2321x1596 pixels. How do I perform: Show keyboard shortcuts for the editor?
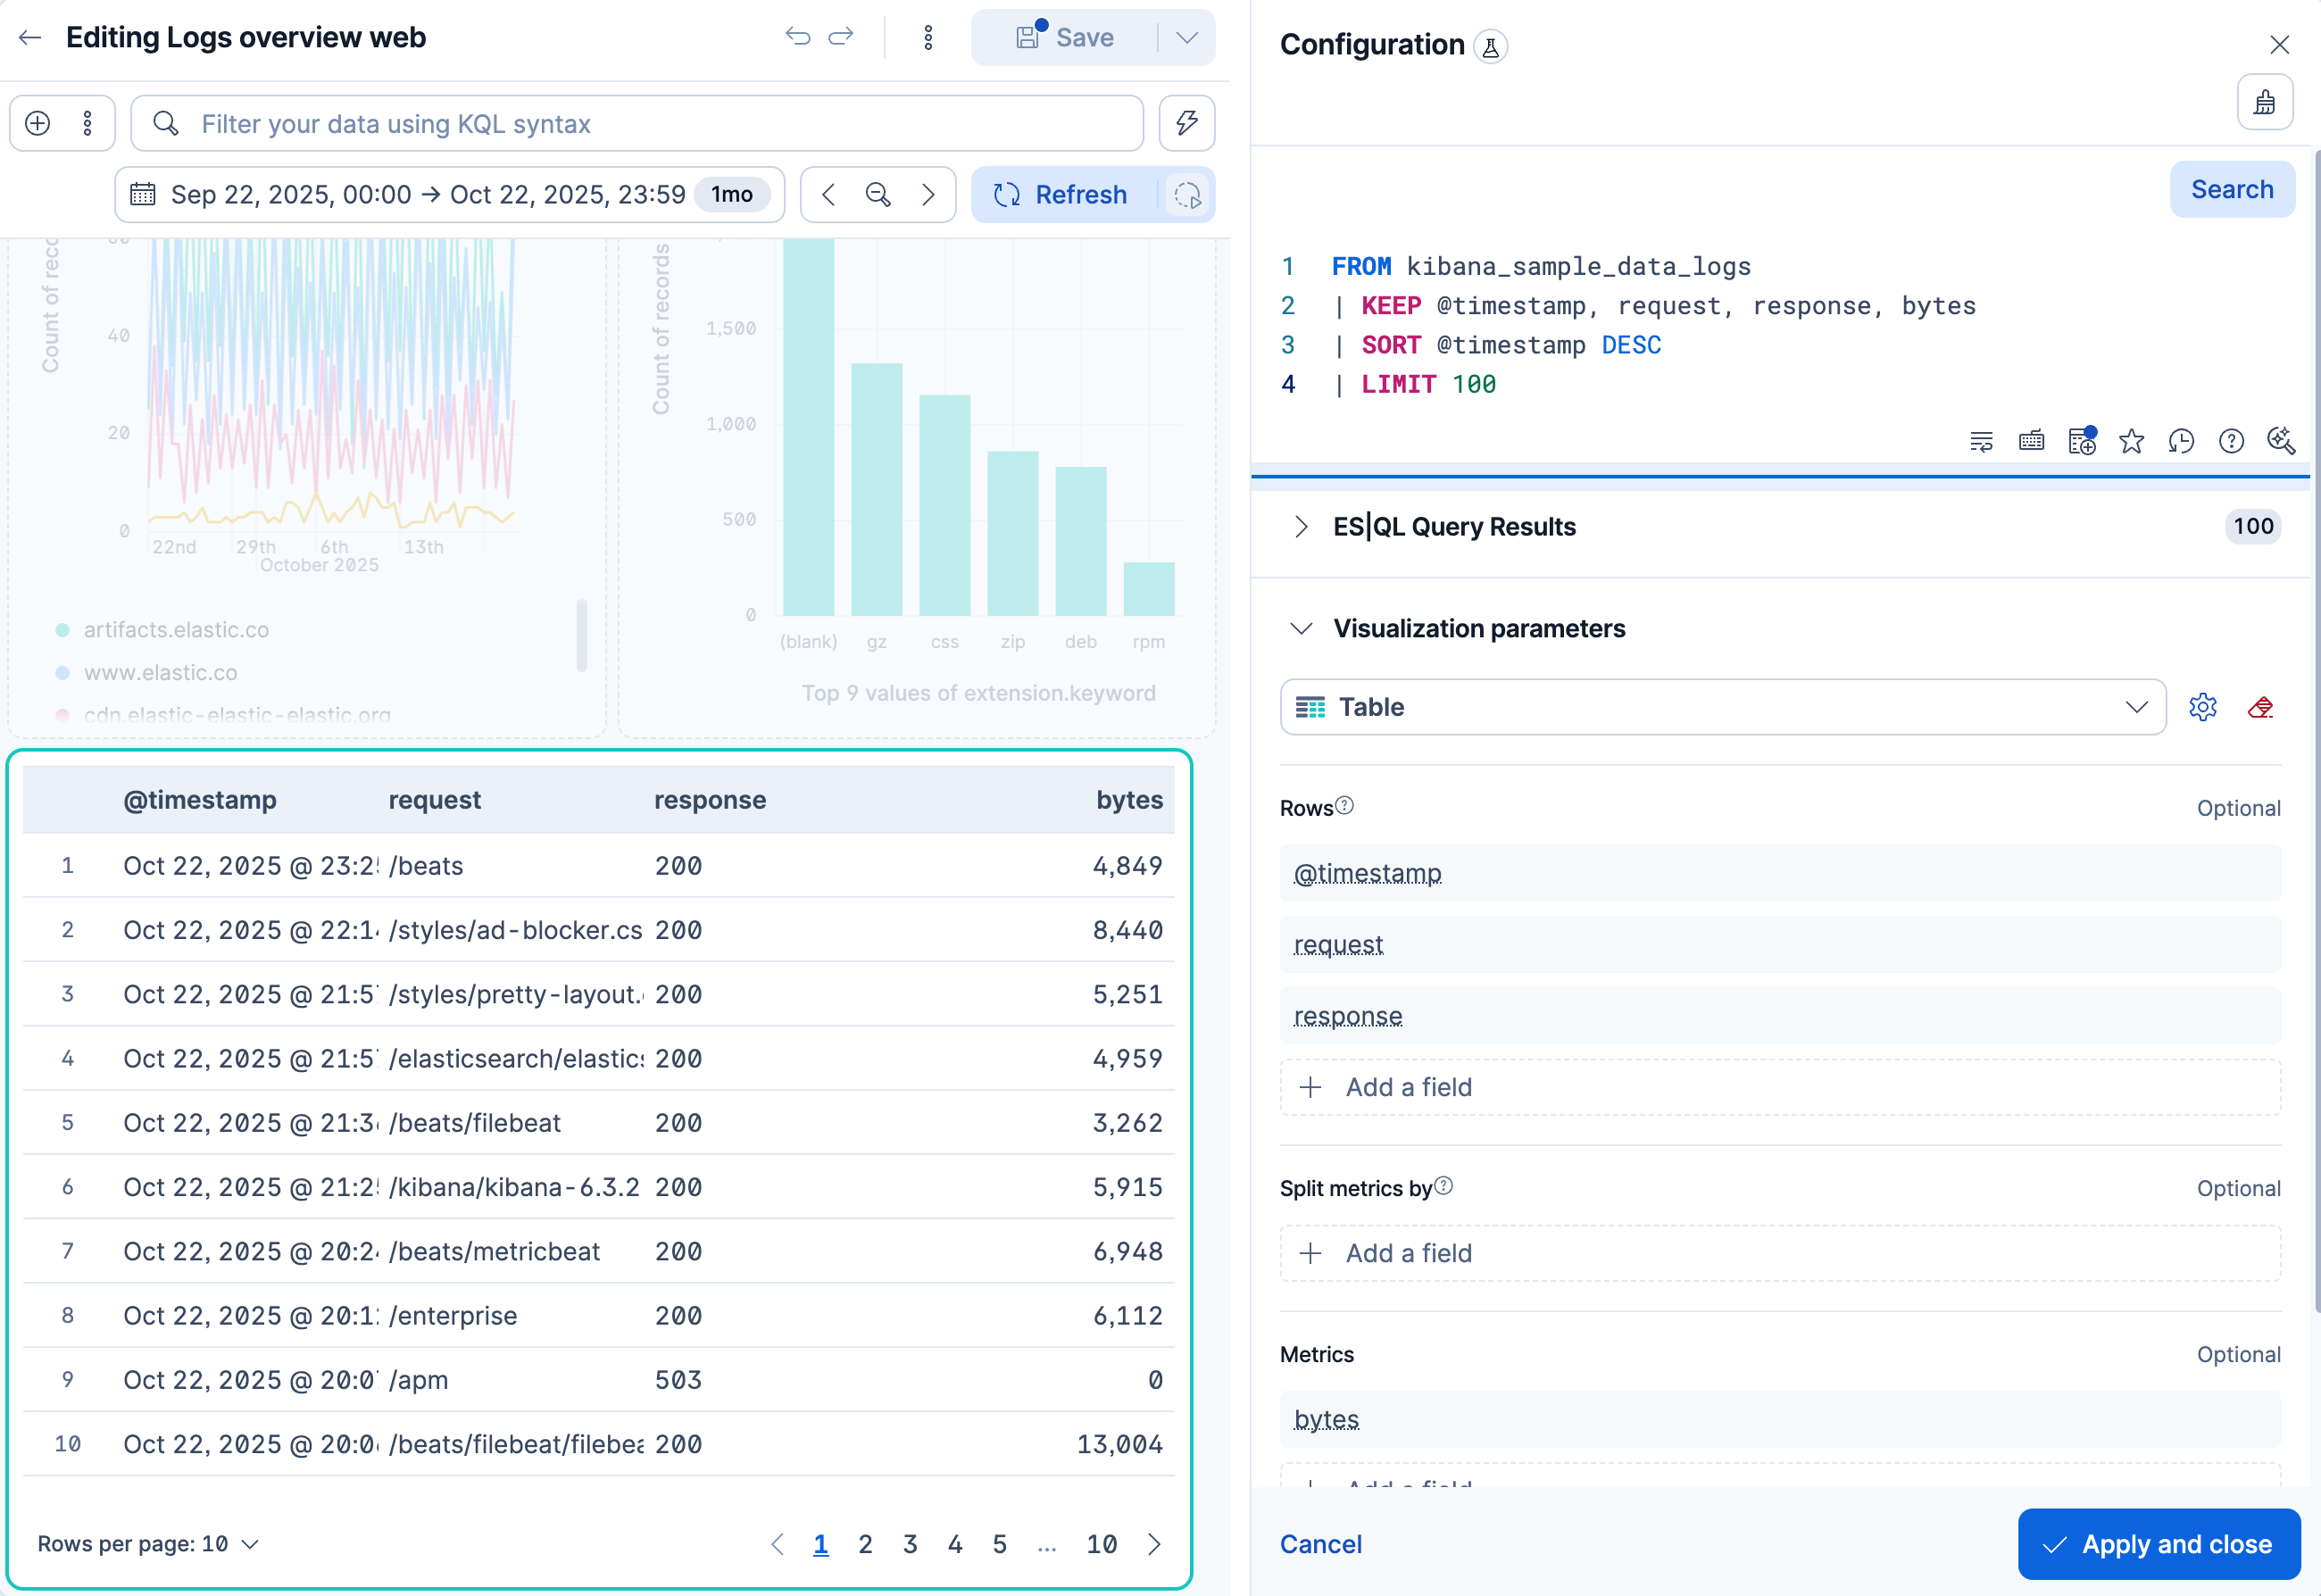pos(2031,441)
